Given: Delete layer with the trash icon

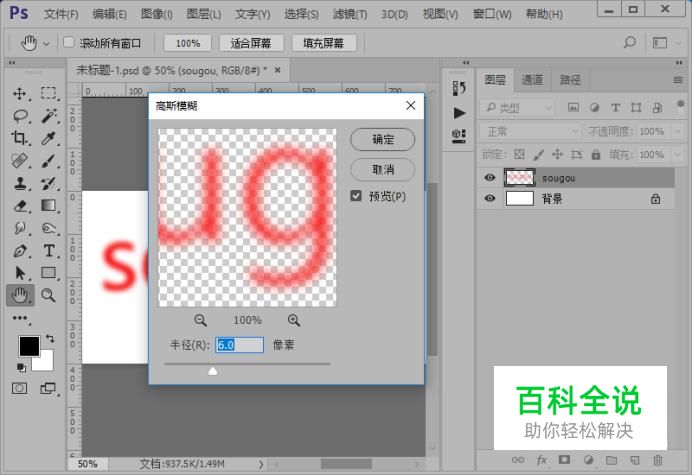Looking at the screenshot, I should pos(658,460).
